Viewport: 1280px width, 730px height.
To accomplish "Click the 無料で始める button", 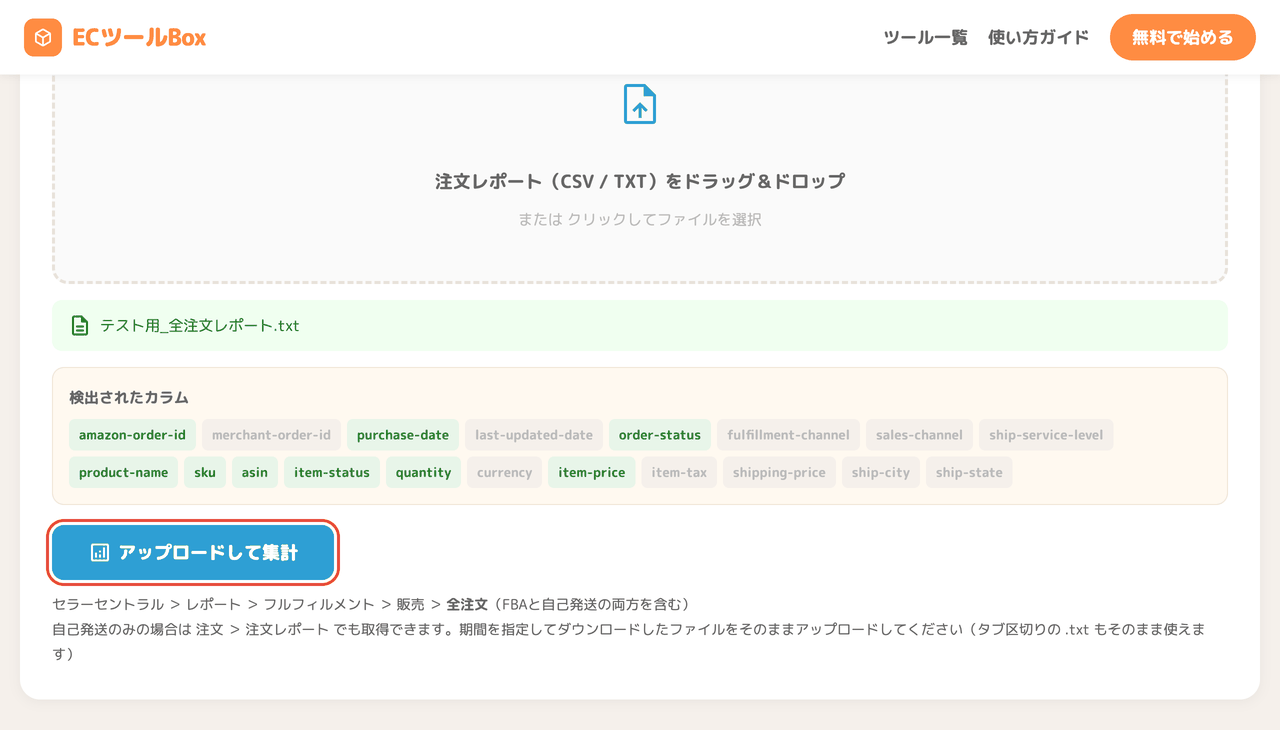I will tap(1183, 38).
